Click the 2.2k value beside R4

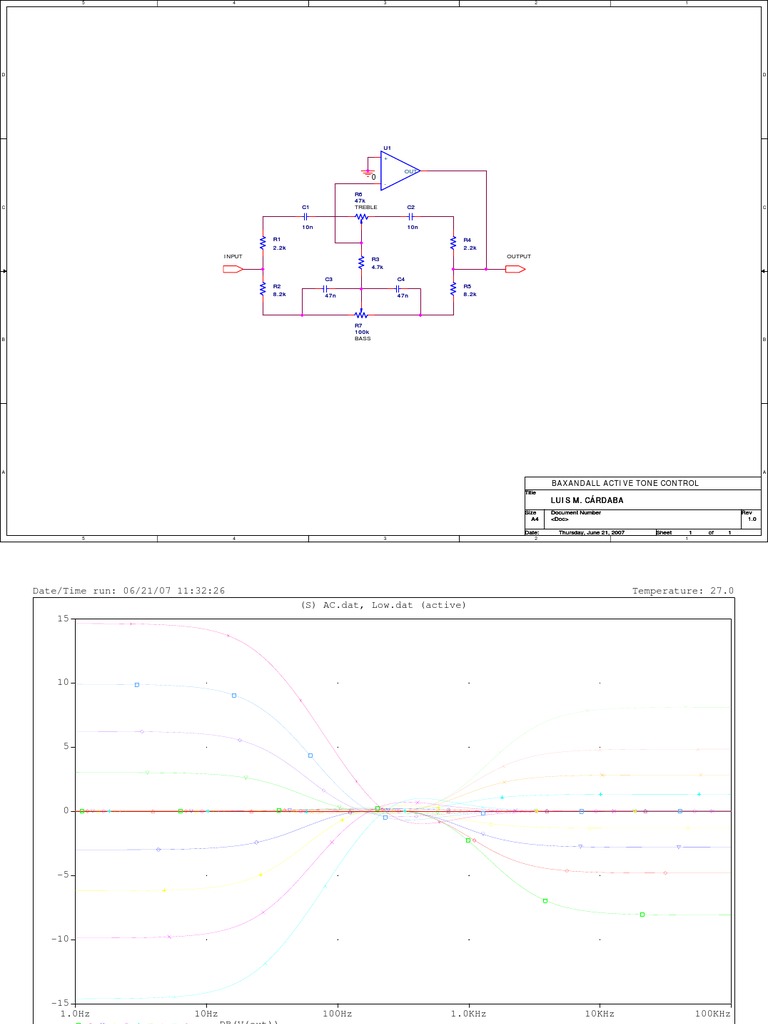470,248
